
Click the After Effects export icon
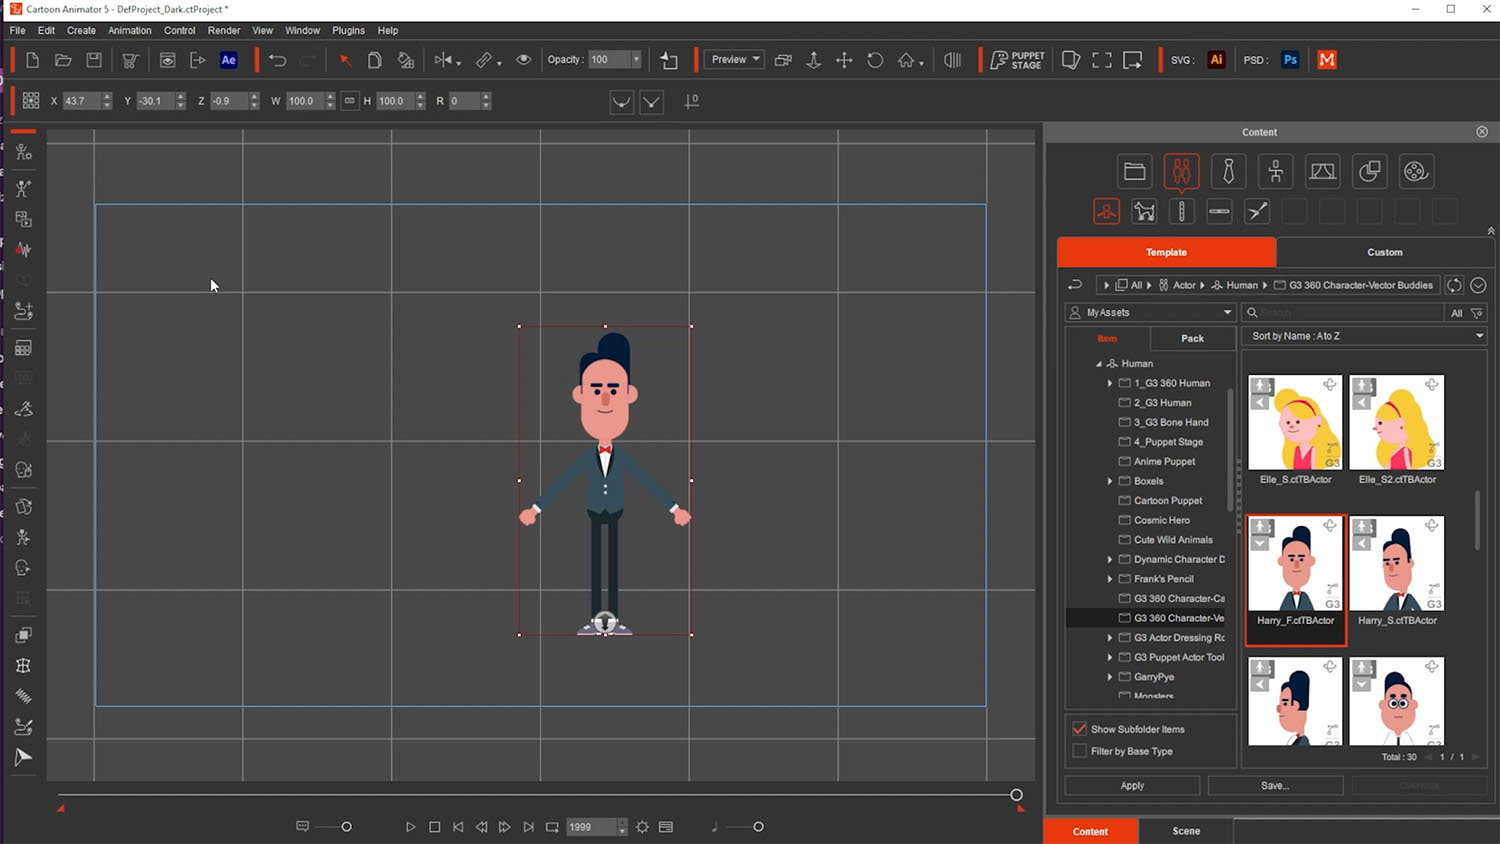(229, 60)
